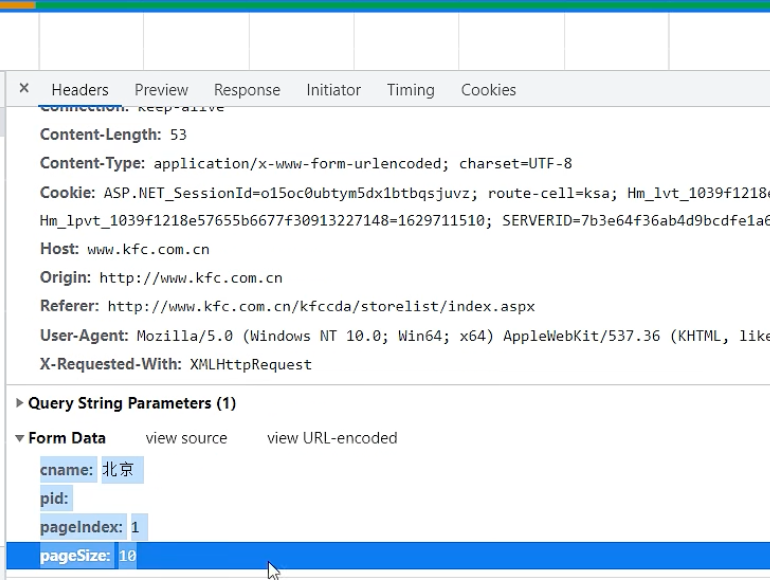This screenshot has height=580, width=770.
Task: Click the Content-Length header value 53
Action: [178, 135]
